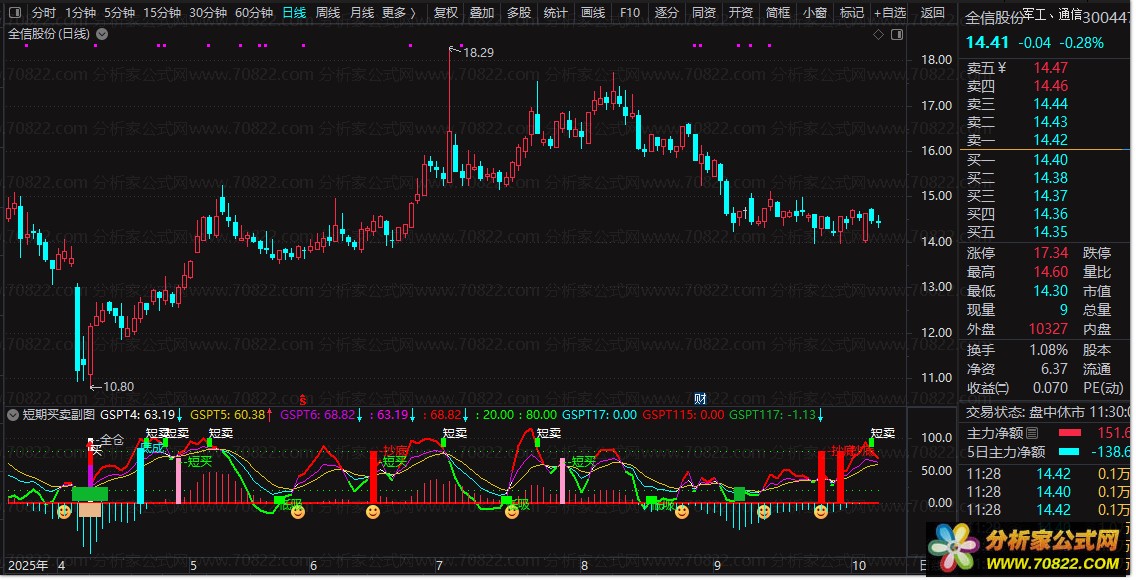Screen dimensions: 1136x580
Task: Open the 分析家公式网 www.70822.com logo link
Action: 1026,549
